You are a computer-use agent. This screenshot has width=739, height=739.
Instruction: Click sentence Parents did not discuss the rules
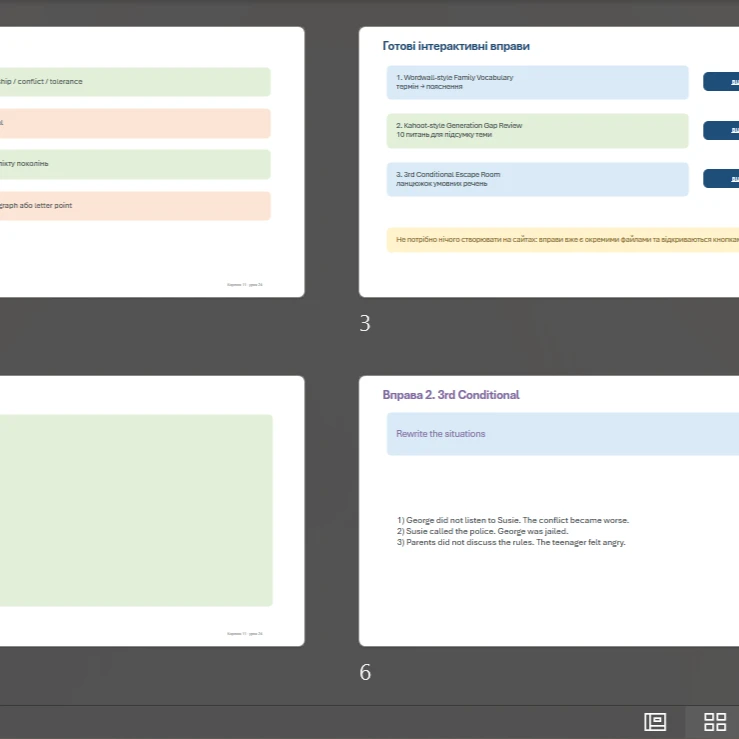511,542
